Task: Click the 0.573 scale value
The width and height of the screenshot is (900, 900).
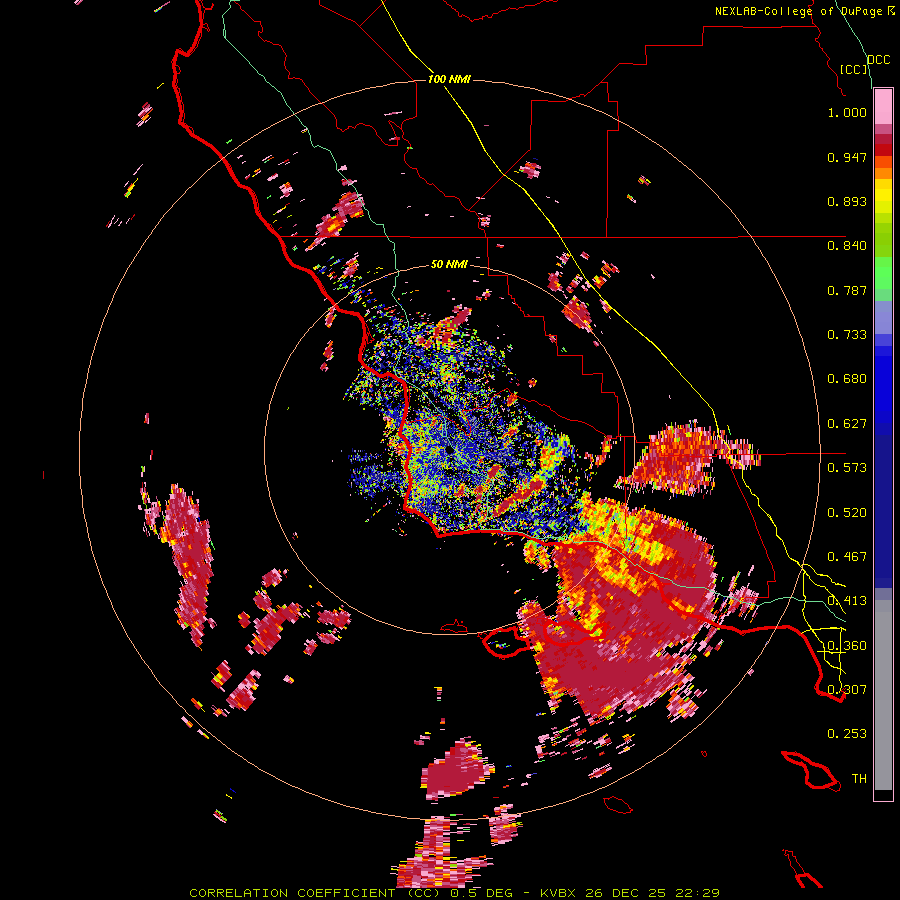Action: click(847, 468)
